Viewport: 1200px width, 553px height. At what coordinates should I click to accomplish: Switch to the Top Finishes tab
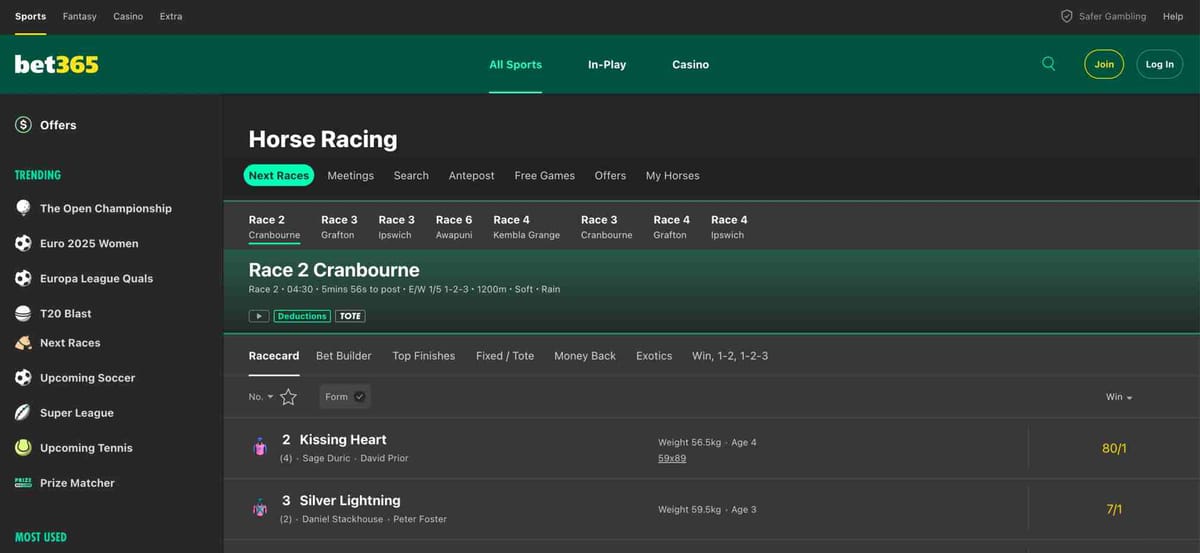[x=424, y=356]
